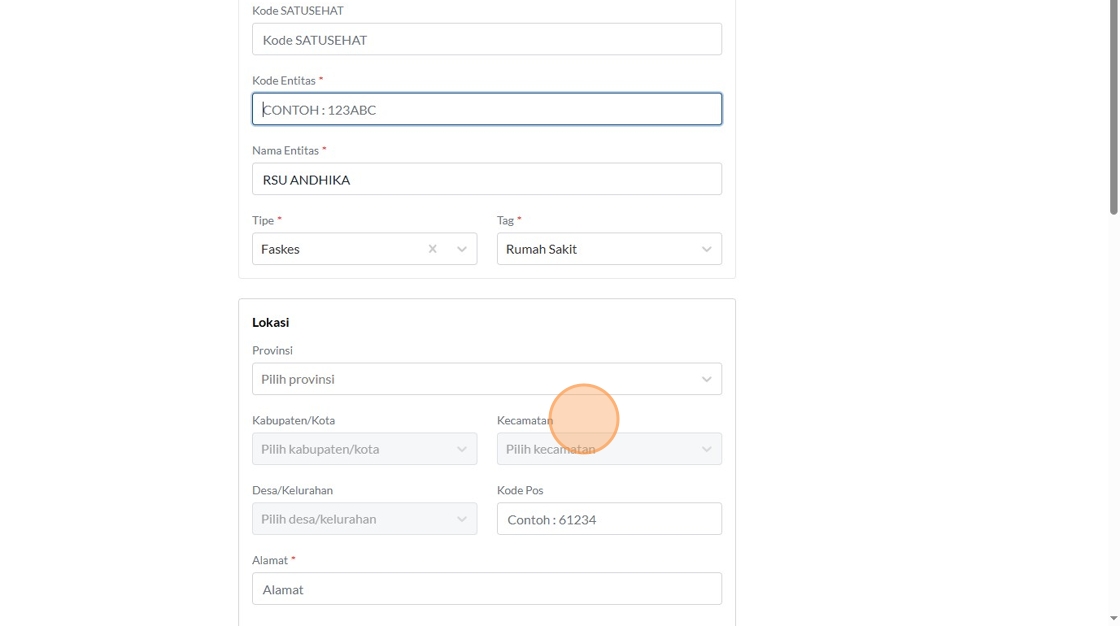
Task: Click into the Kode Entitas field
Action: [x=486, y=109]
